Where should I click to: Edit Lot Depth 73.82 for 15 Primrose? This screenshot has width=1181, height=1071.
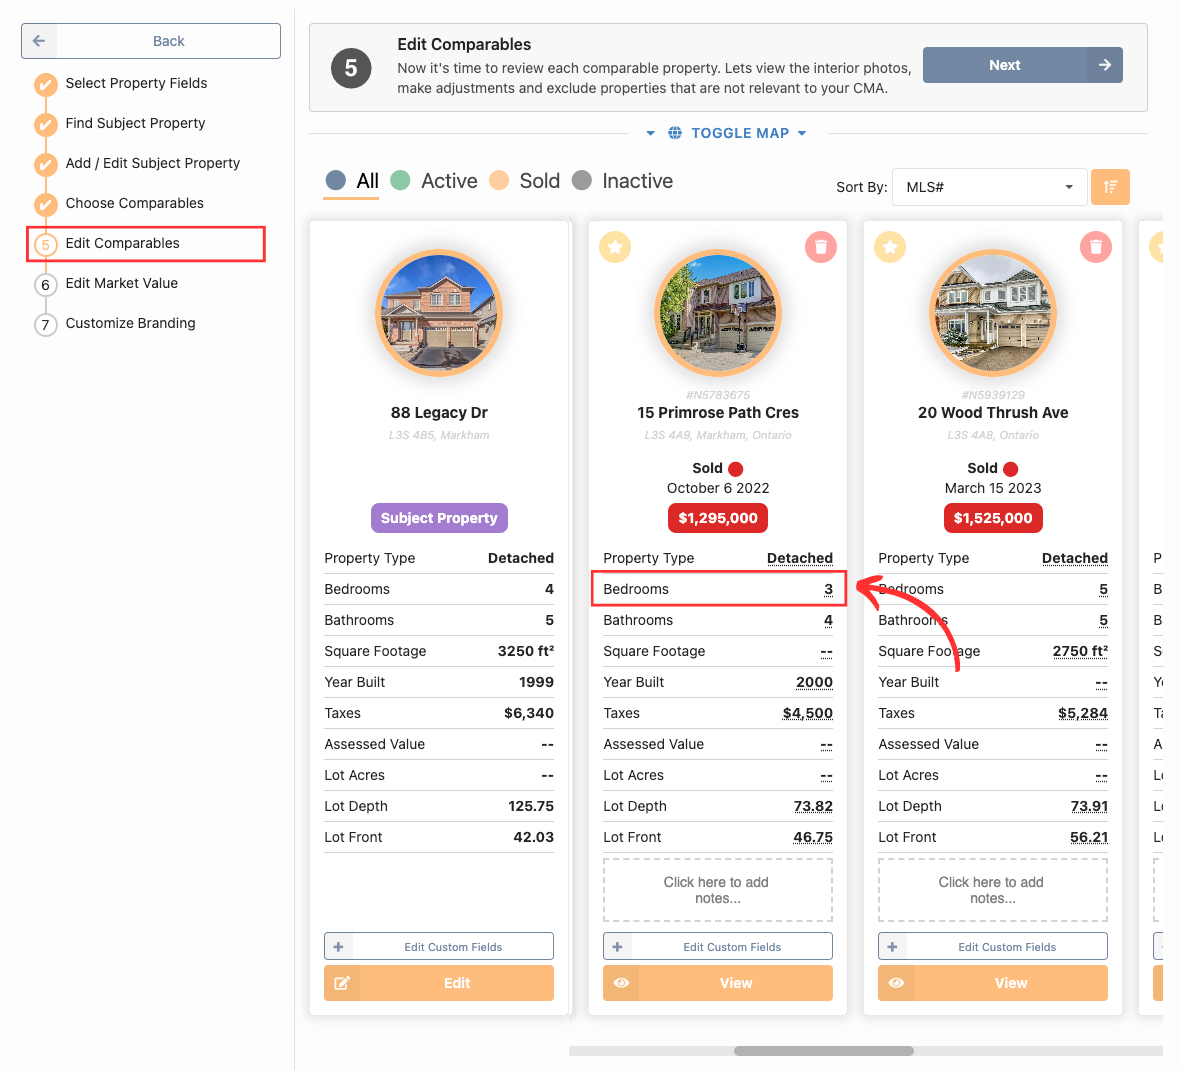coord(813,807)
